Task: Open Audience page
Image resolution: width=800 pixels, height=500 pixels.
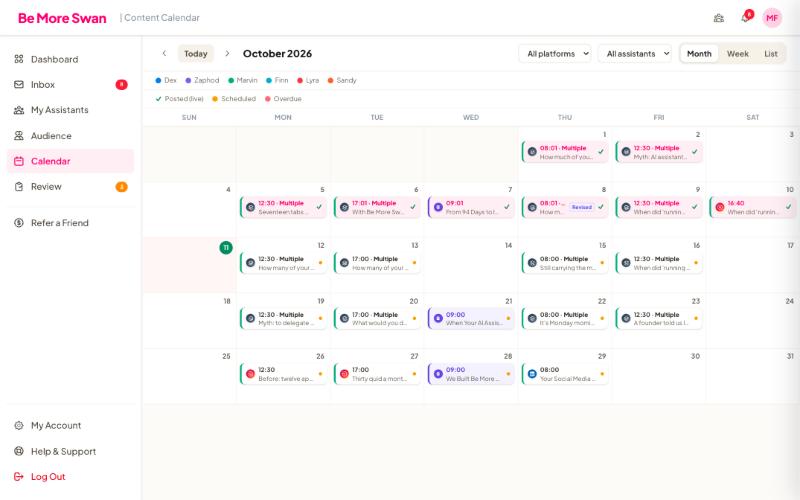Action: pyautogui.click(x=70, y=136)
